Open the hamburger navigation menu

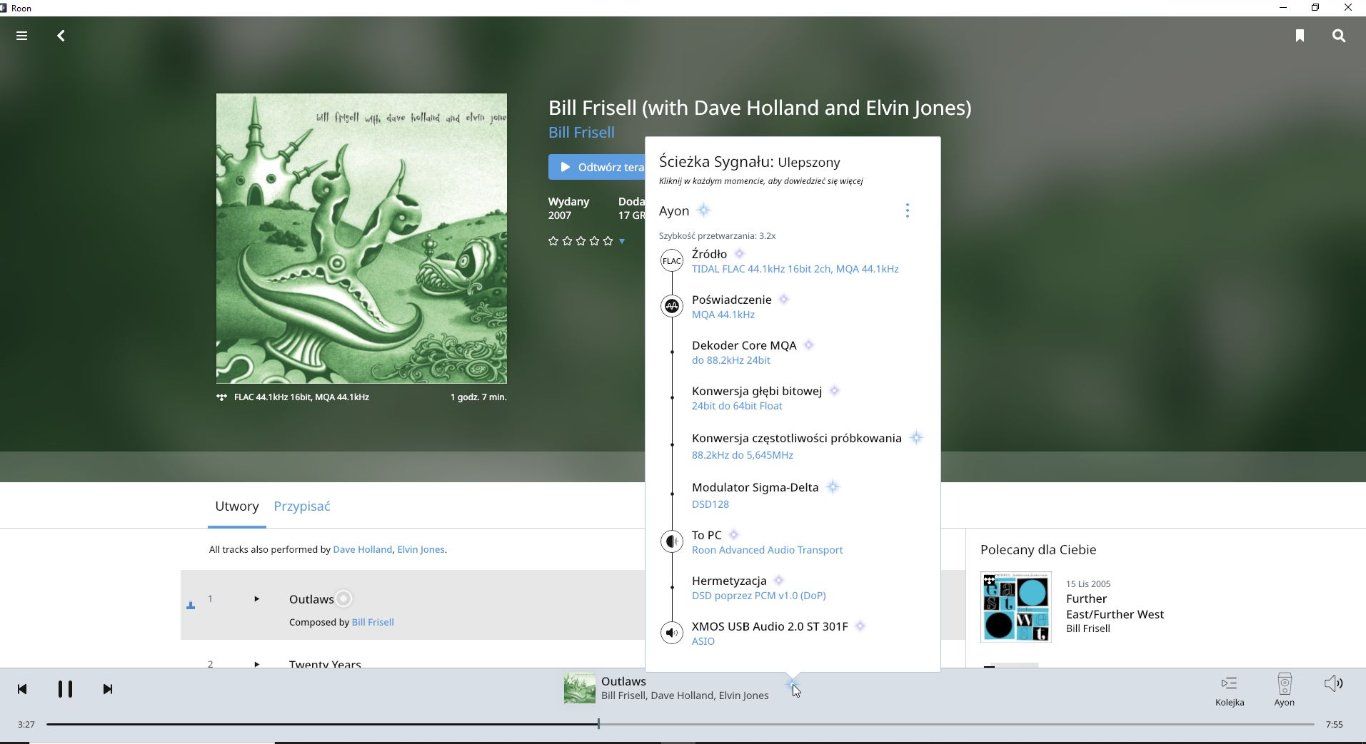(x=21, y=35)
